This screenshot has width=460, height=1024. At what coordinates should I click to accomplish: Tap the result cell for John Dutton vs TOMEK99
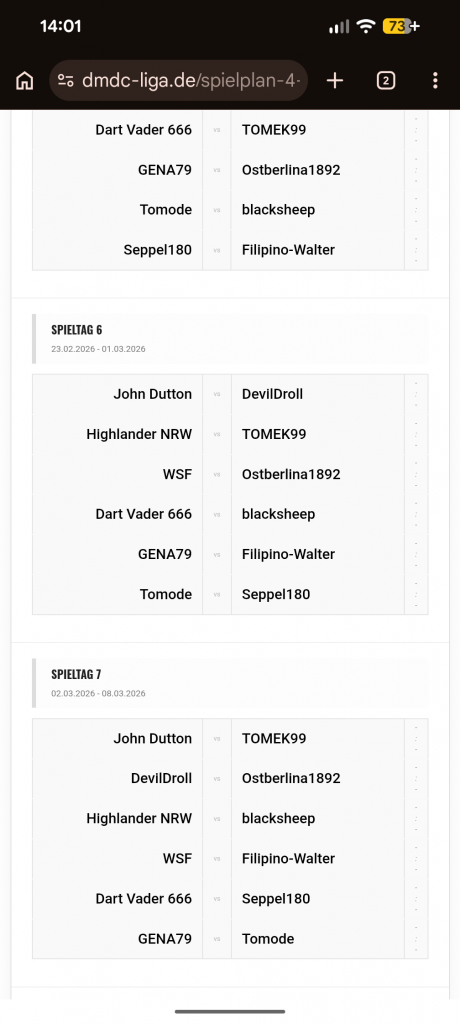pos(416,739)
